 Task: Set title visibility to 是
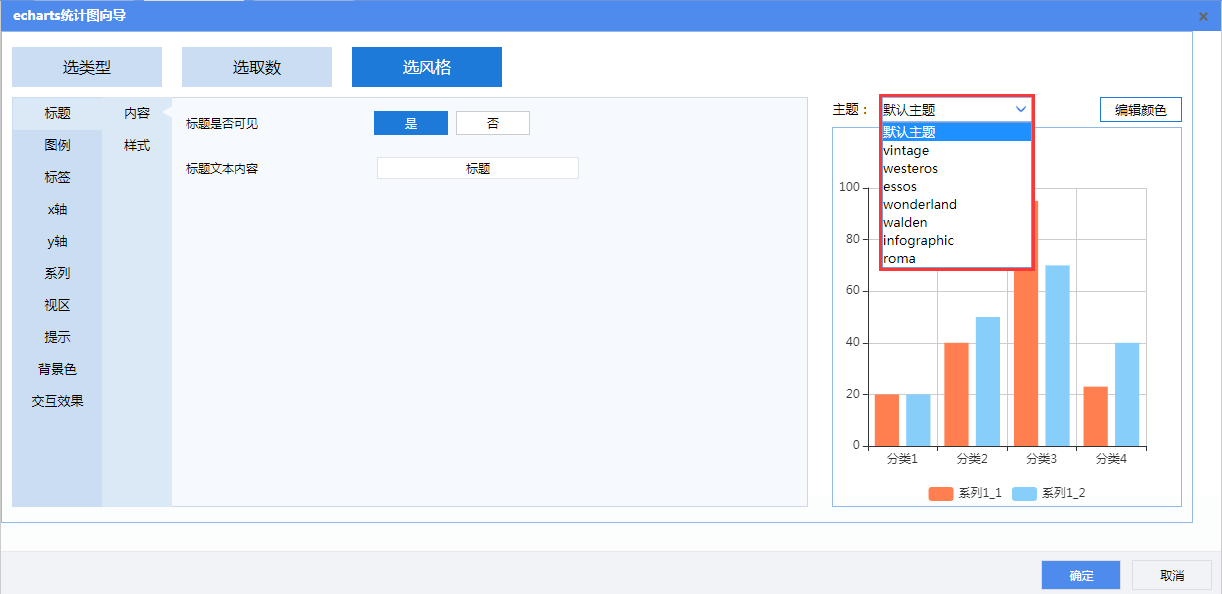click(x=410, y=123)
